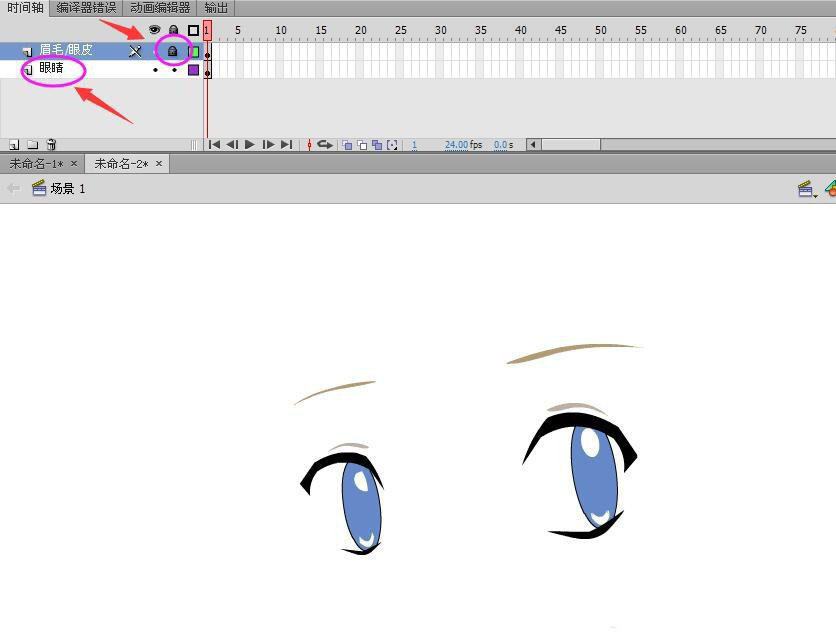Click edit multiple frames icon
836x643 pixels.
[x=377, y=145]
